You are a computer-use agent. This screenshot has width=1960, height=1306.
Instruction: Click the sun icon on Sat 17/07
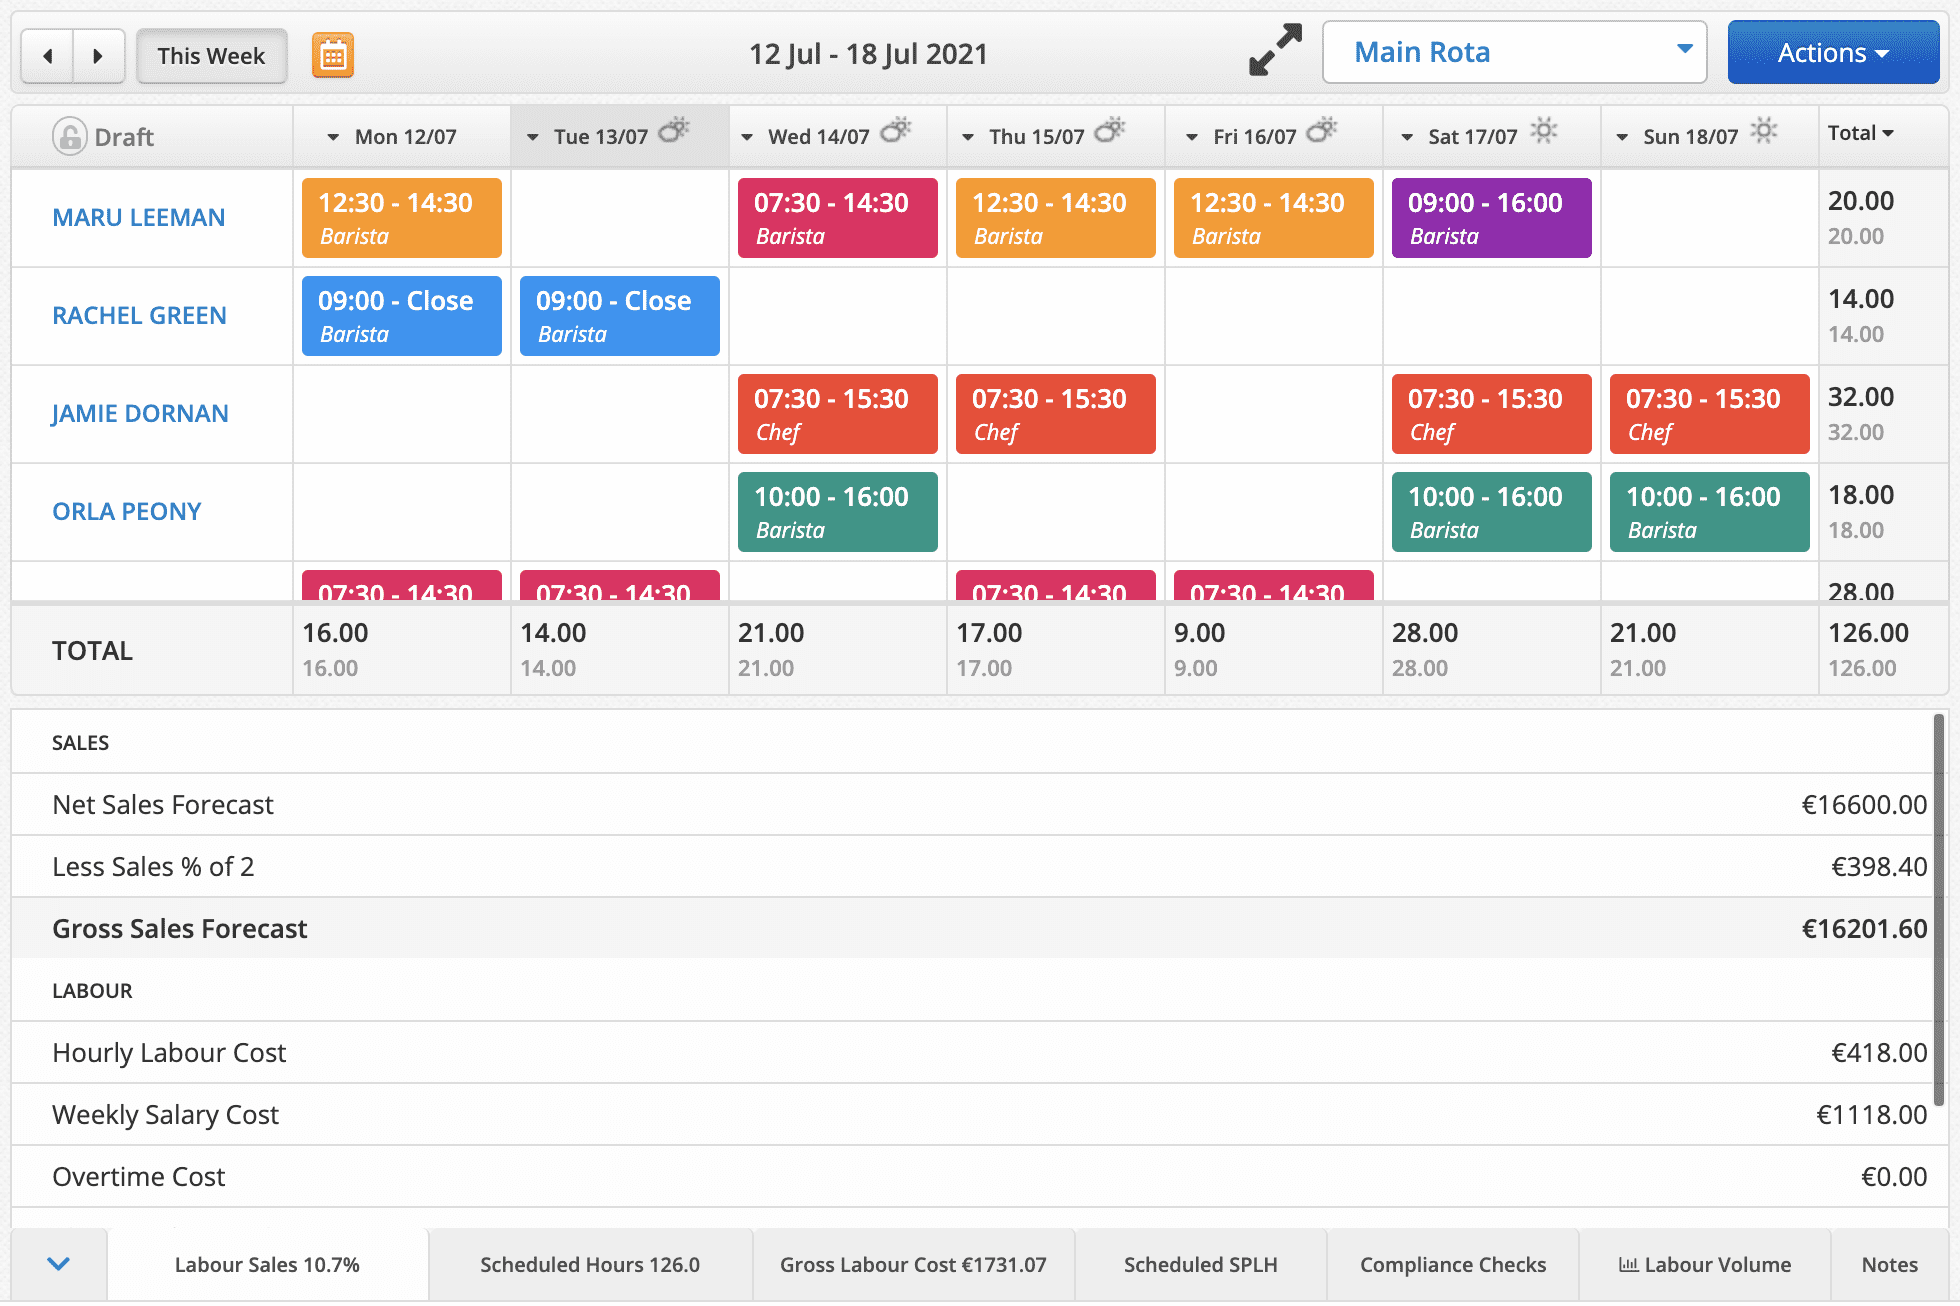1543,130
